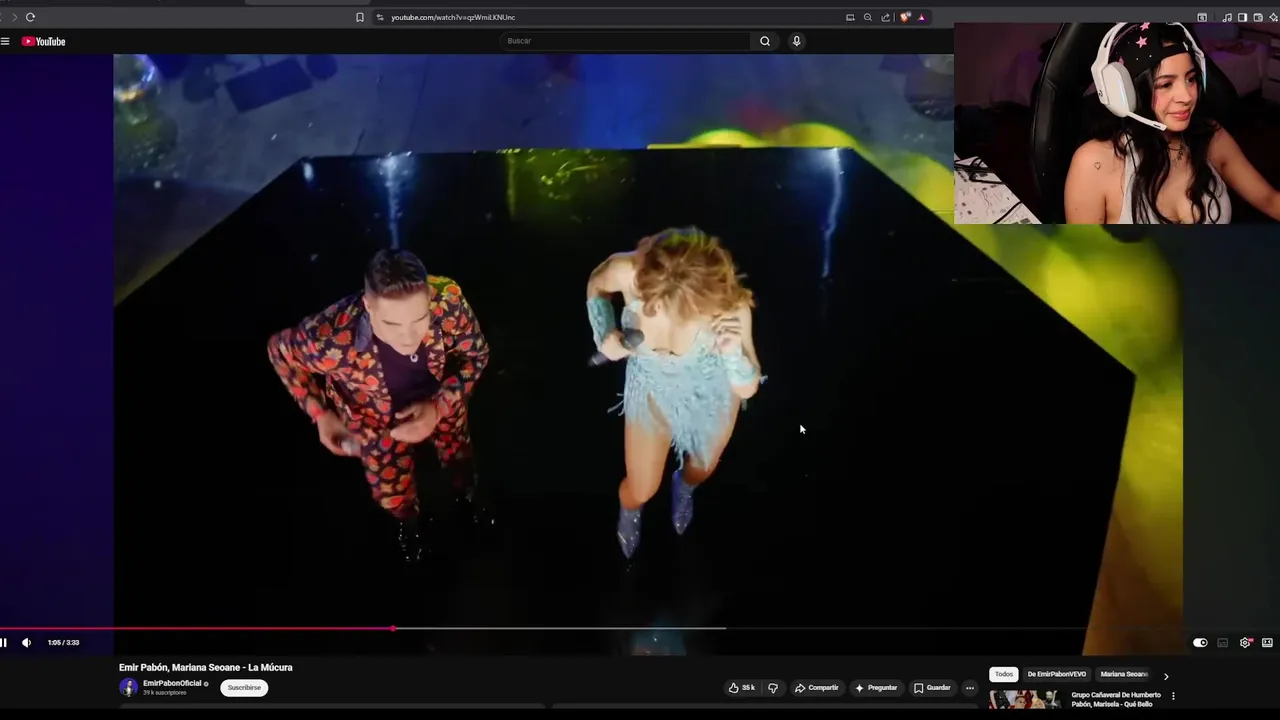This screenshot has height=720, width=1280.
Task: Open the EmirPabonOficial channel name link
Action: click(172, 684)
